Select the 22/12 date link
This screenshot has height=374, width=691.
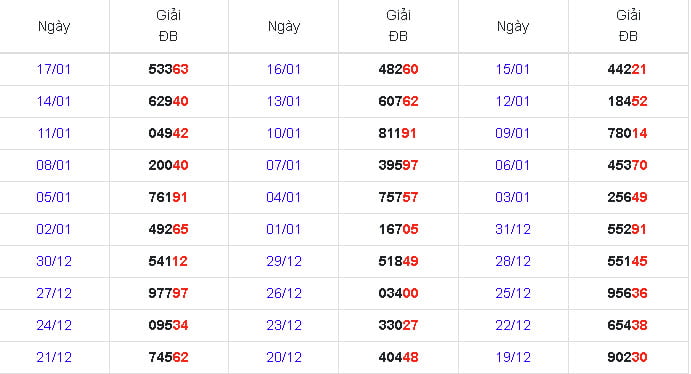click(x=513, y=325)
